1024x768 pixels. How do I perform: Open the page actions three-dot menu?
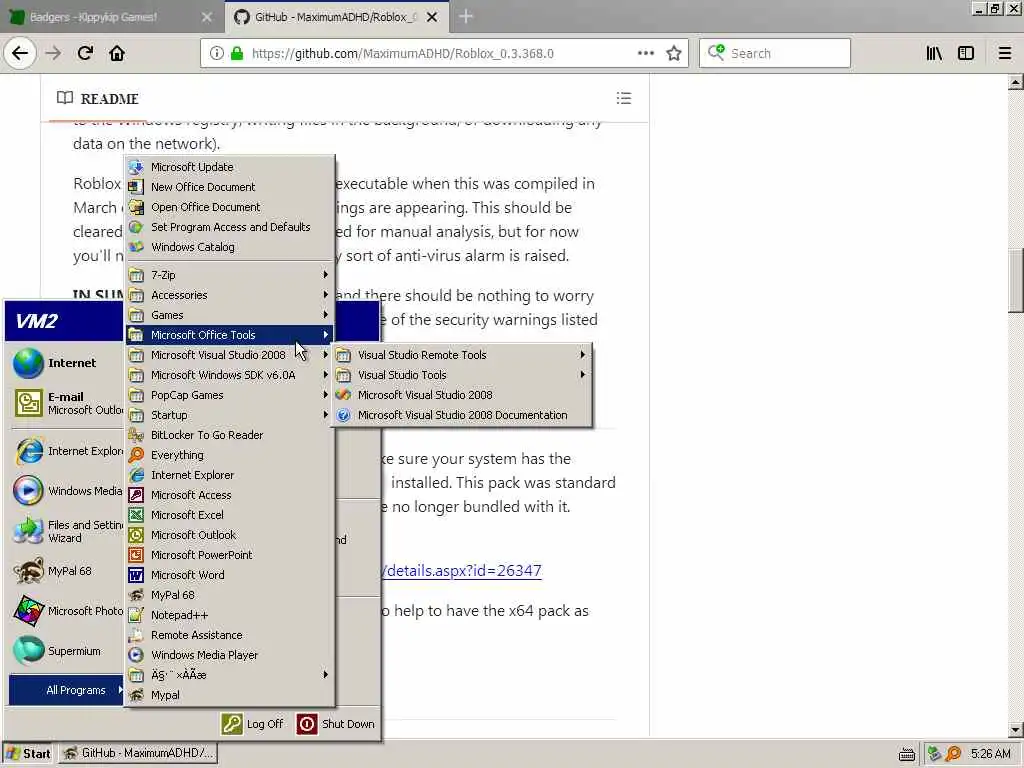pos(645,54)
